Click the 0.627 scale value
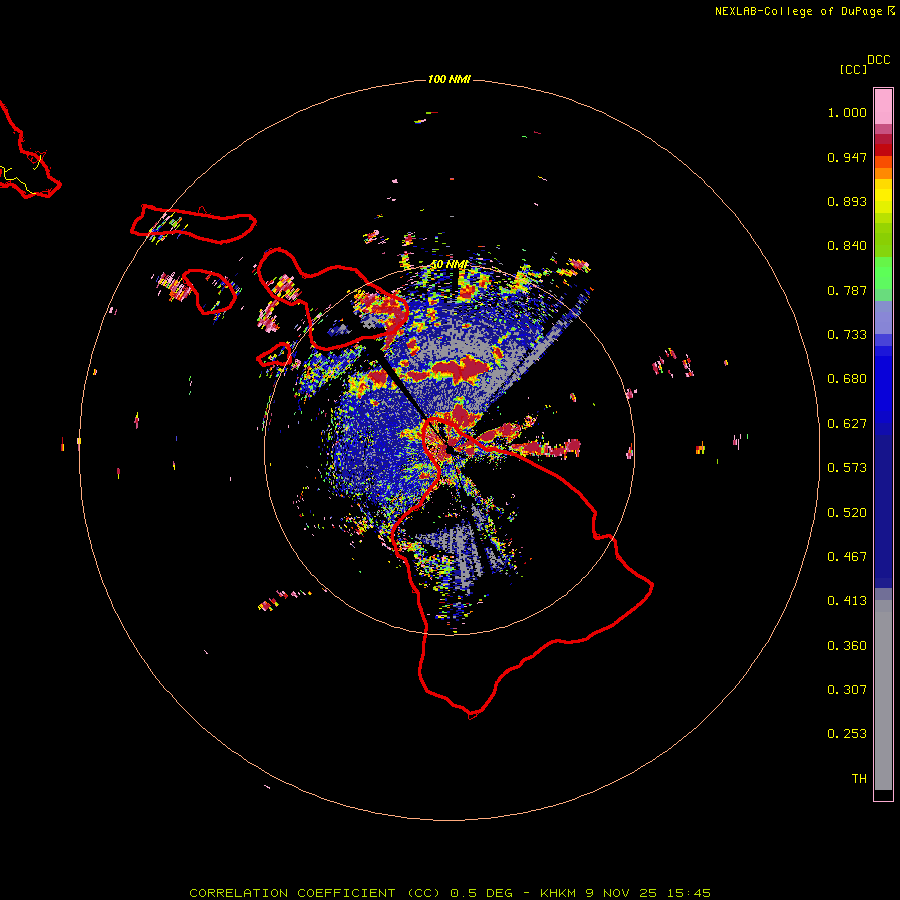This screenshot has height=900, width=900. click(847, 424)
